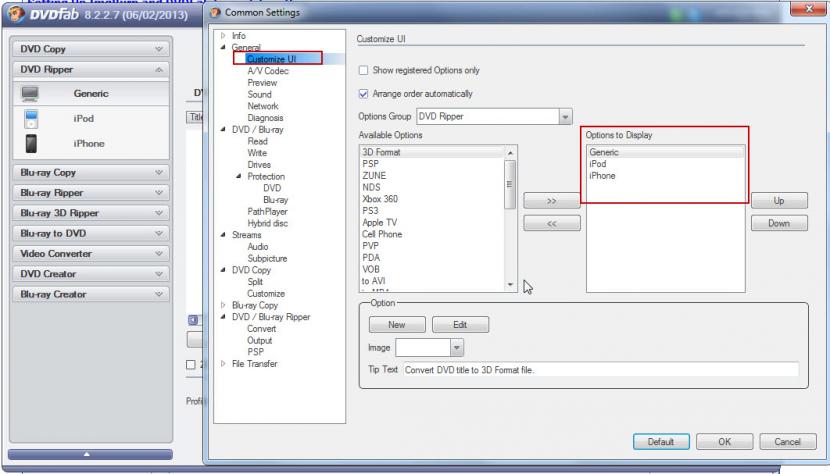This screenshot has width=830, height=474.
Task: Expand the DVD Copy section
Action: click(x=91, y=49)
